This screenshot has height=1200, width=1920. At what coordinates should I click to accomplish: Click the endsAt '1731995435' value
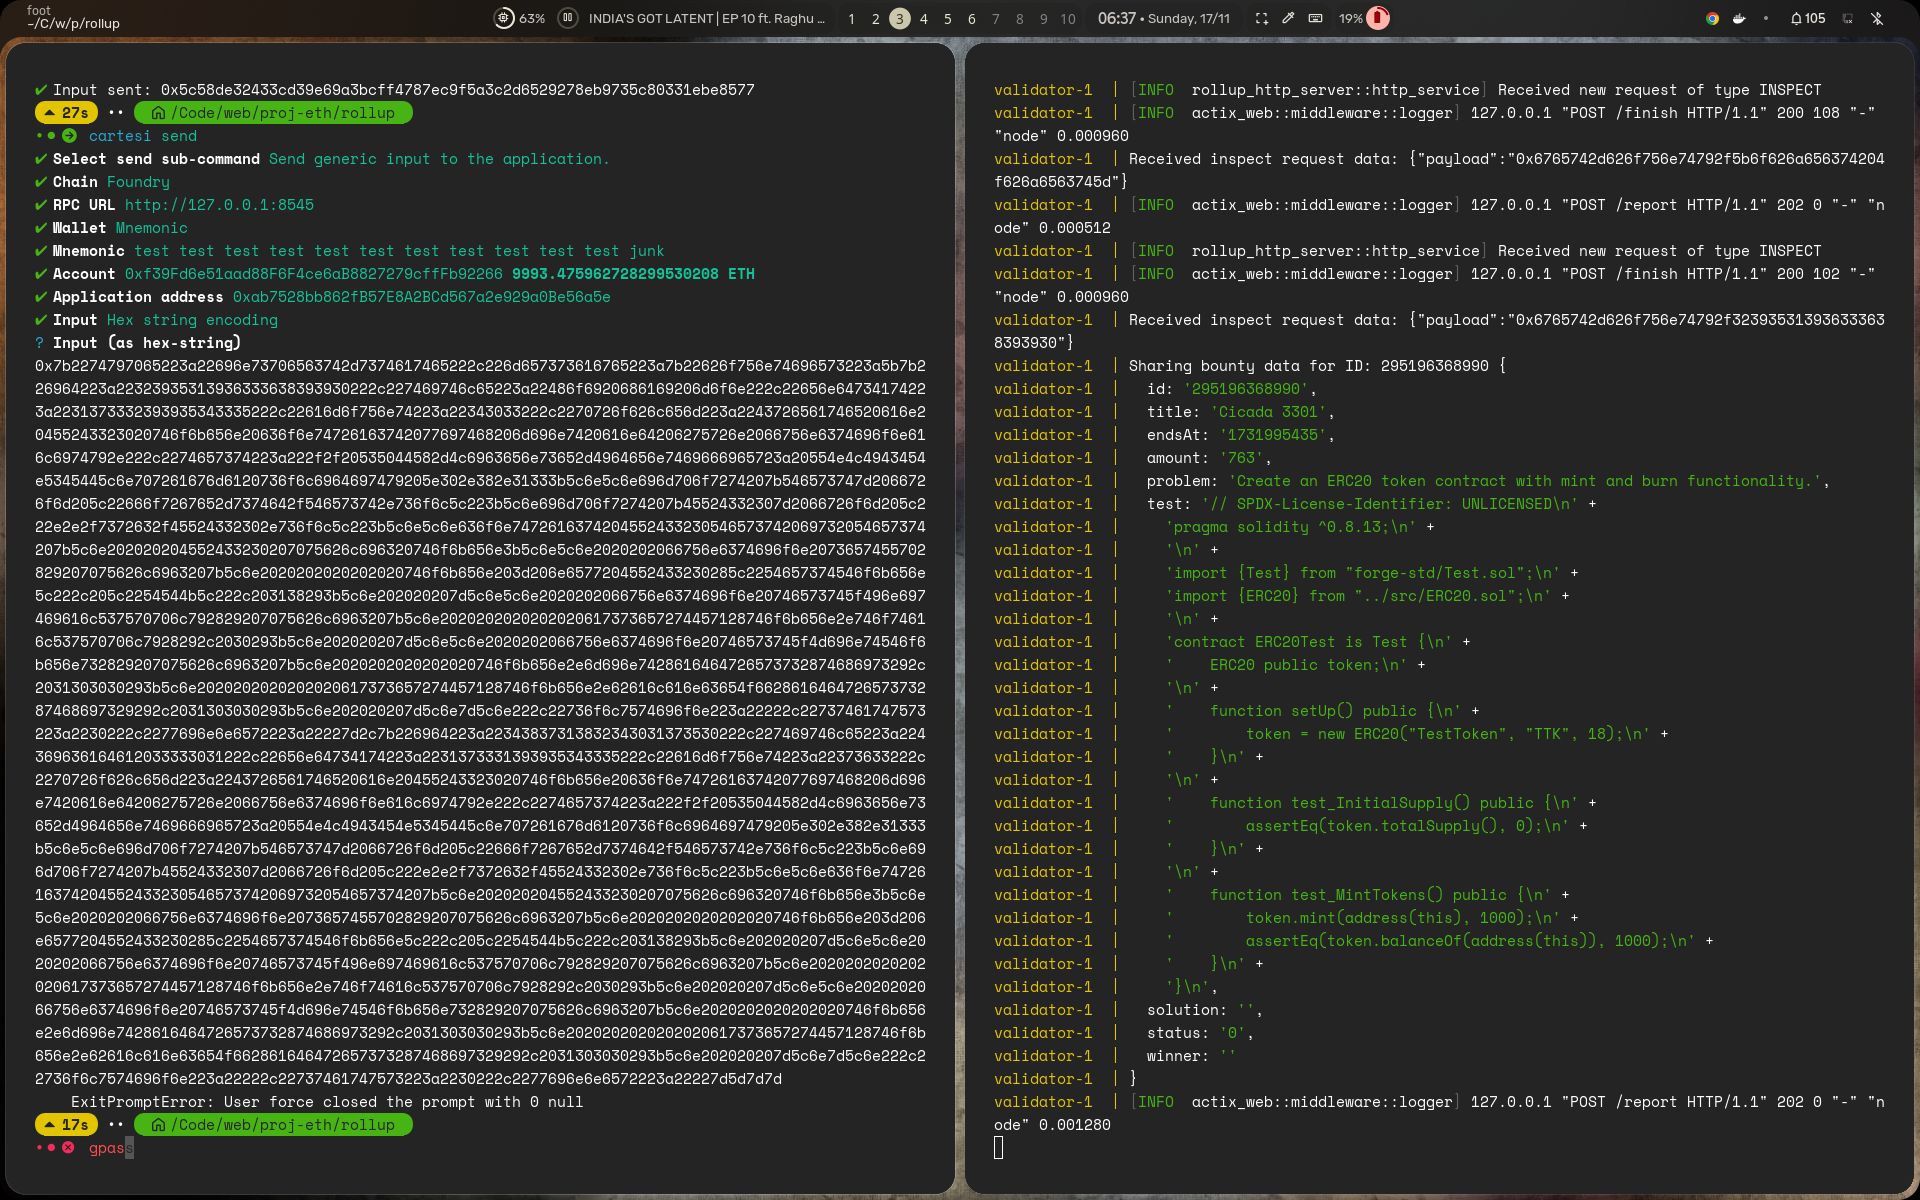coord(1273,435)
